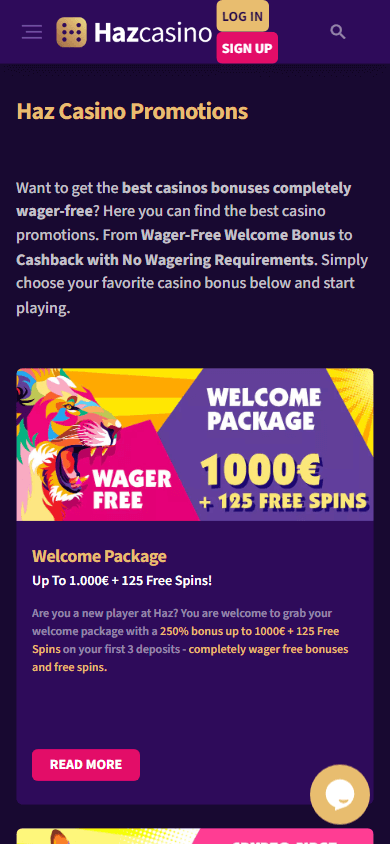This screenshot has height=844, width=390.
Task: Click the Hazcasino wordmark text
Action: click(x=153, y=33)
